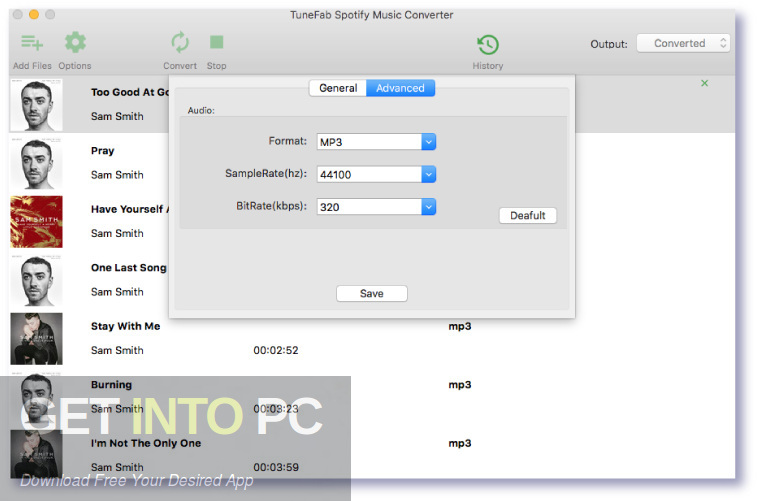
Task: Click the Deafult button
Action: tap(527, 215)
